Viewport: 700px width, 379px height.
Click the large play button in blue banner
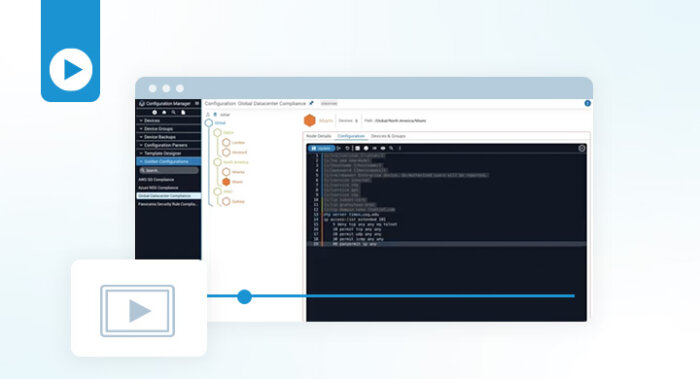[71, 70]
